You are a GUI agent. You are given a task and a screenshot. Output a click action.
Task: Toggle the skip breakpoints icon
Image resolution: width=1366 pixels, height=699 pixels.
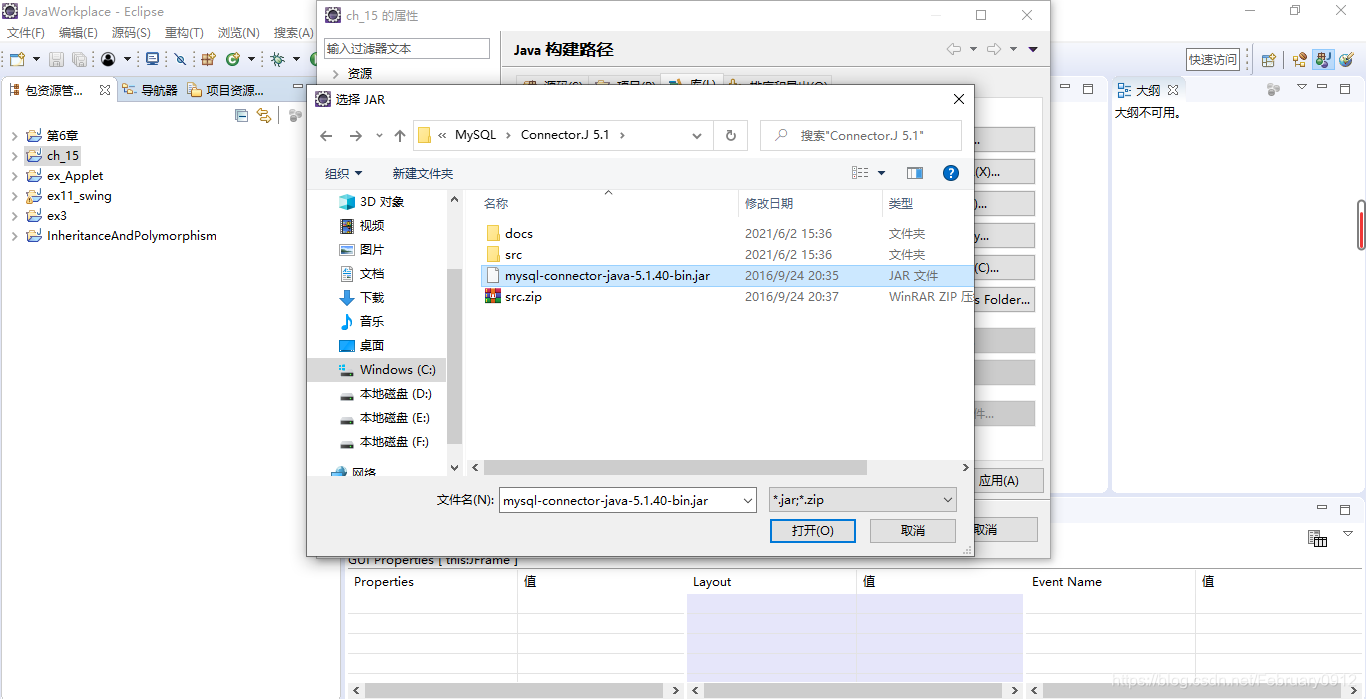click(x=181, y=59)
